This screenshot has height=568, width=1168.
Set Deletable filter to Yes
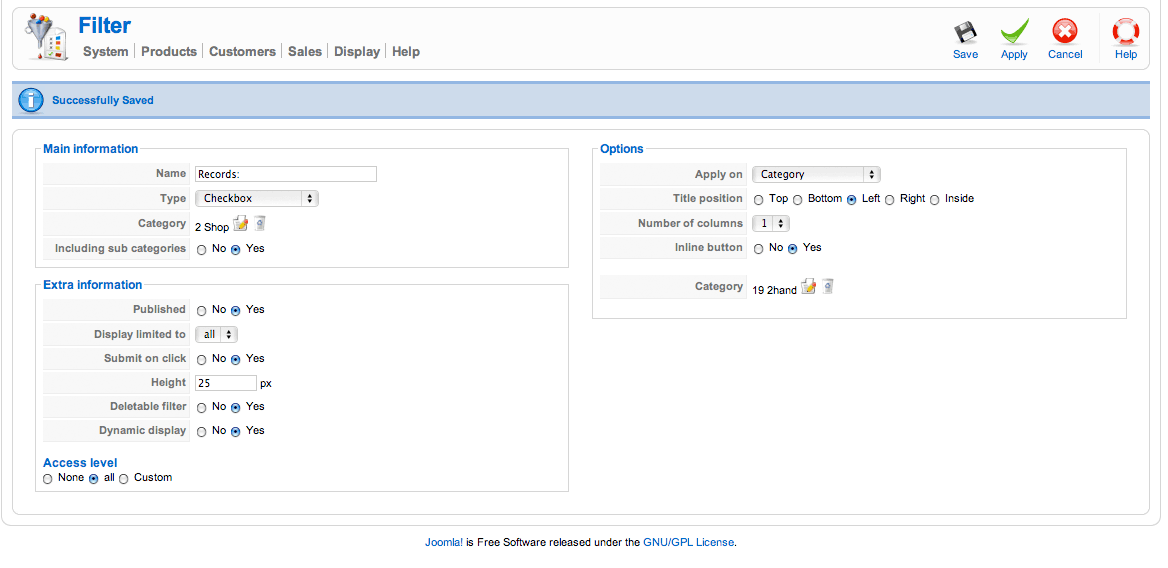(235, 408)
